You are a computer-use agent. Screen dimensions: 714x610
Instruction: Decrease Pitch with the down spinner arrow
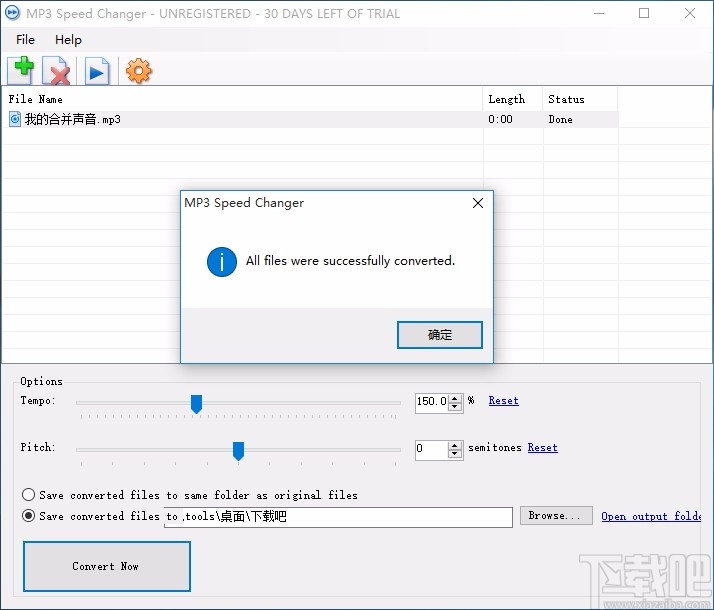click(x=455, y=453)
